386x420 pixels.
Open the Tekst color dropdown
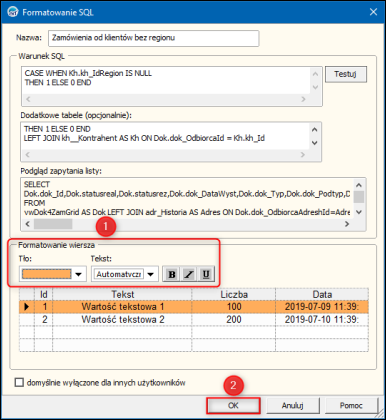tap(151, 274)
